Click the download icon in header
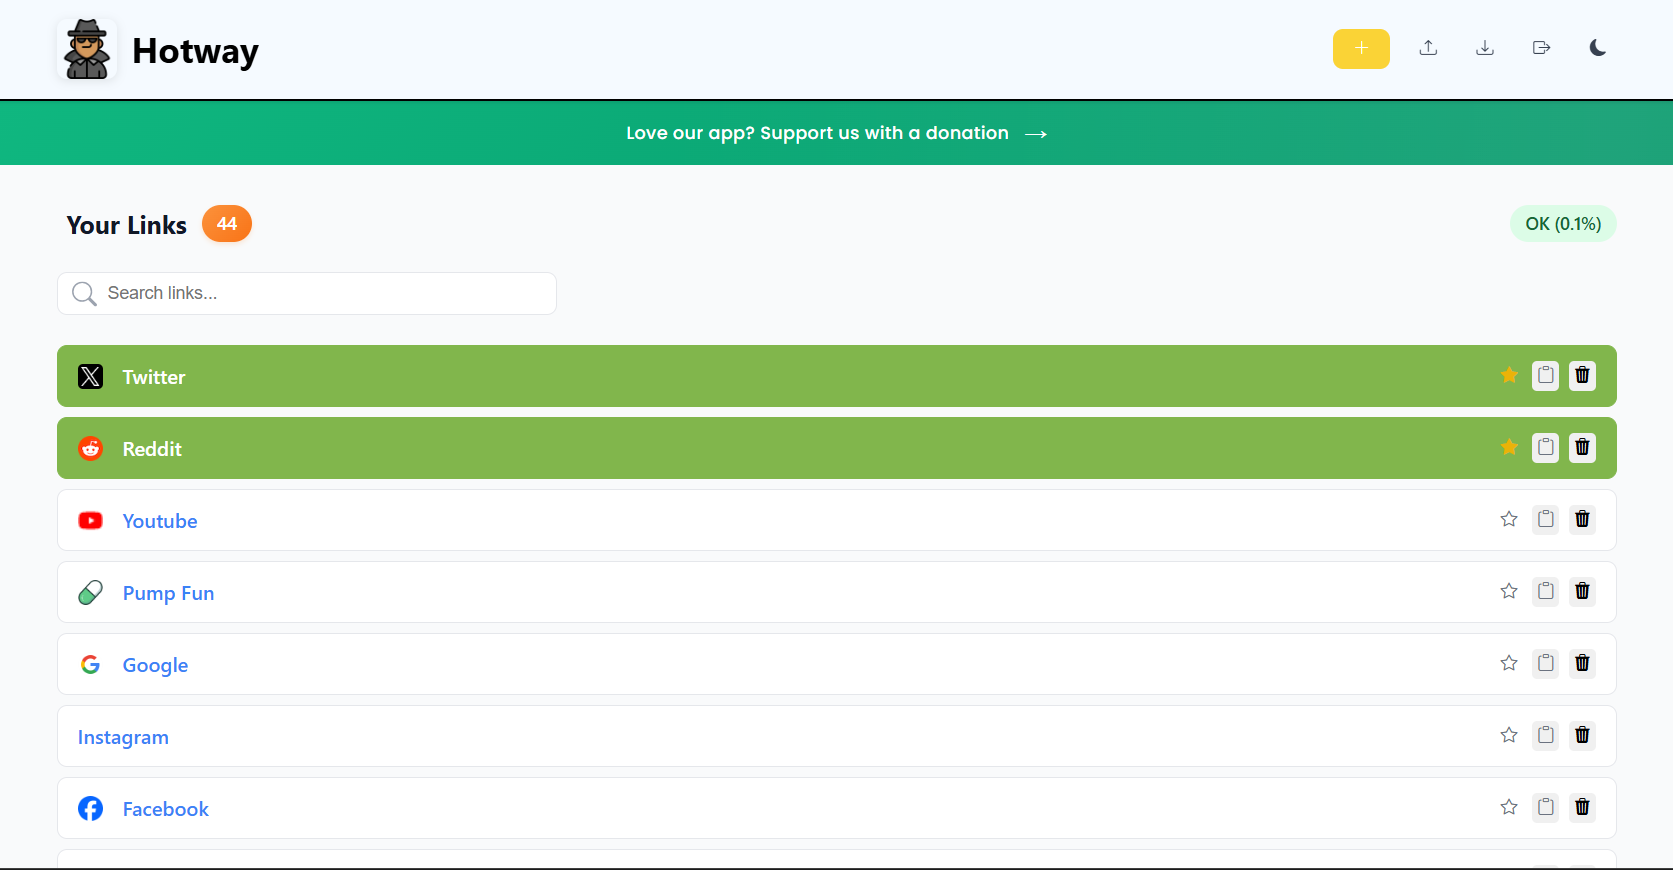 coord(1485,48)
